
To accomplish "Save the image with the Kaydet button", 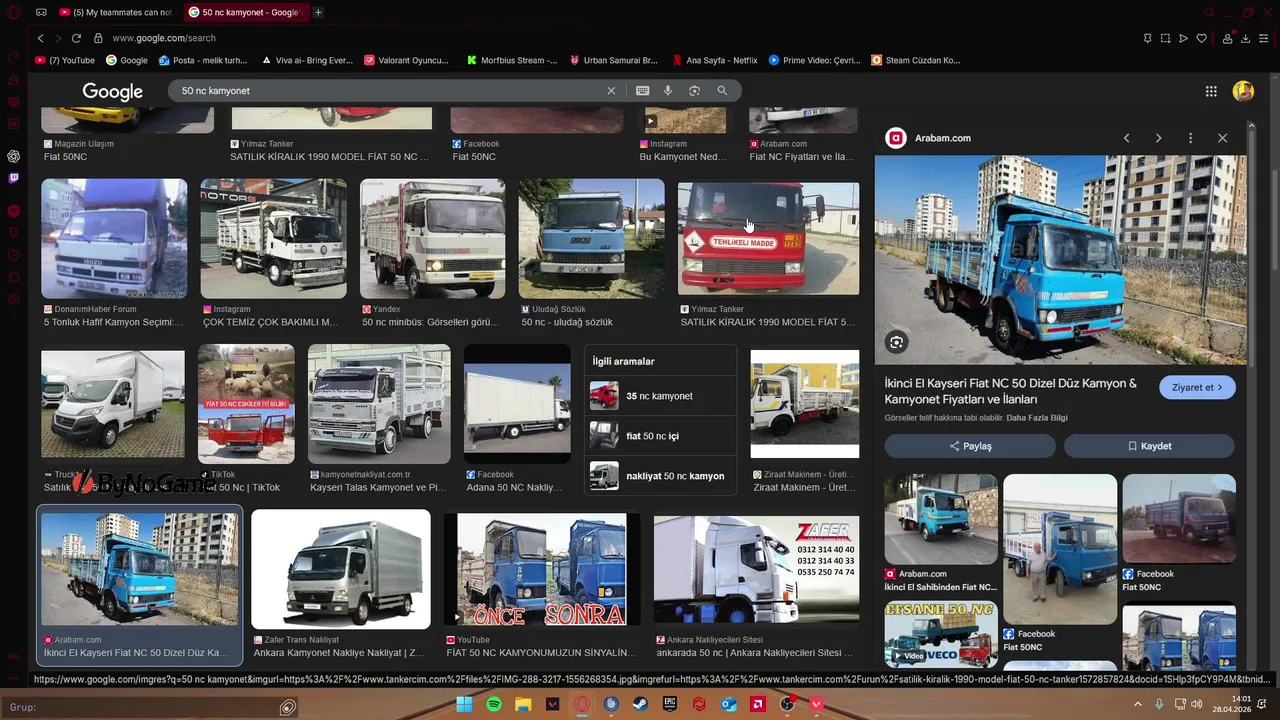I will (1149, 446).
